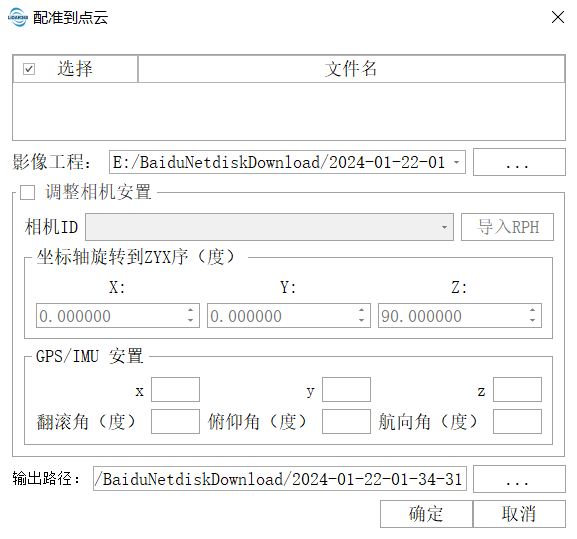Increase the Z rotation value by one step
This screenshot has width=577, height=539.
point(532,311)
